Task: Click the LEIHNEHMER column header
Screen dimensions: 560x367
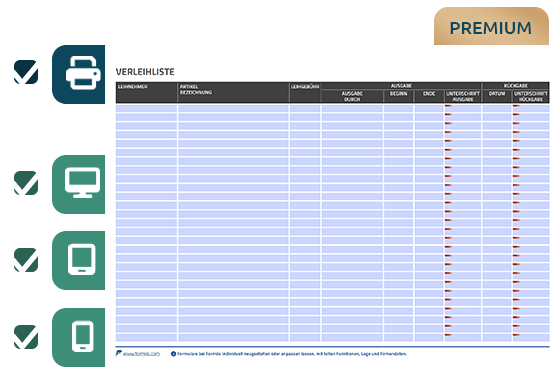Action: [x=146, y=92]
